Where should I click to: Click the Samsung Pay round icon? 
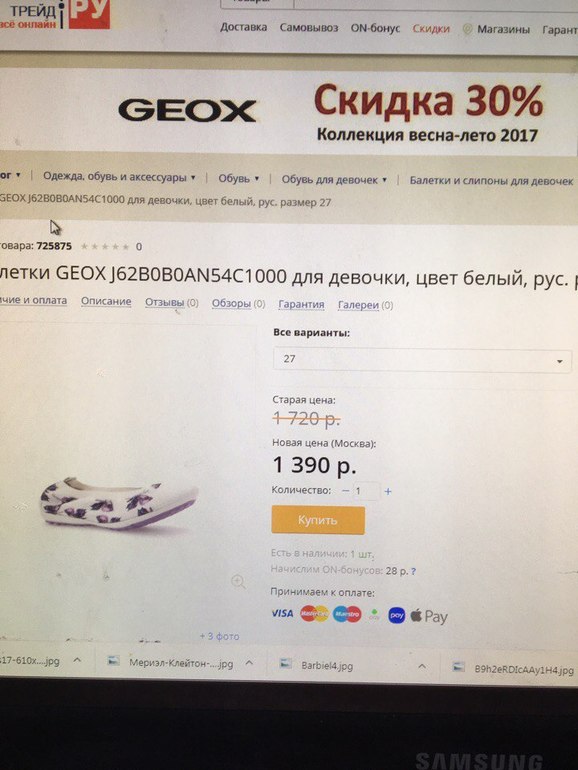click(x=397, y=615)
